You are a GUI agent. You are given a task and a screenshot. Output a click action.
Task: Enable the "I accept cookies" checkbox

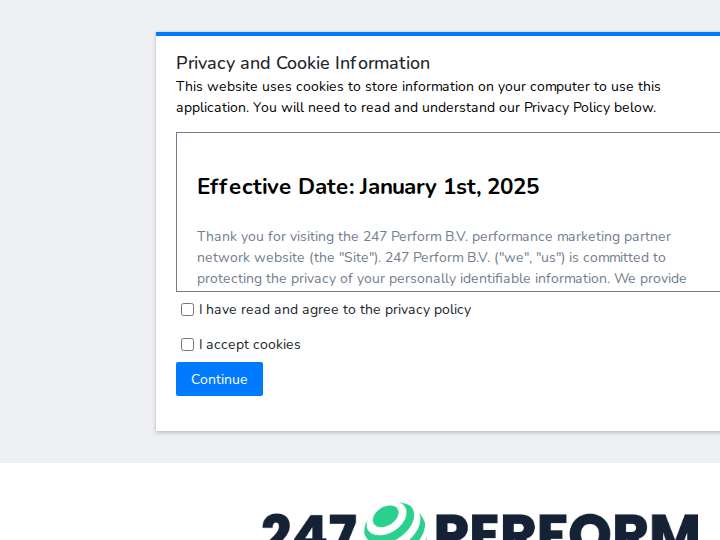click(x=187, y=345)
